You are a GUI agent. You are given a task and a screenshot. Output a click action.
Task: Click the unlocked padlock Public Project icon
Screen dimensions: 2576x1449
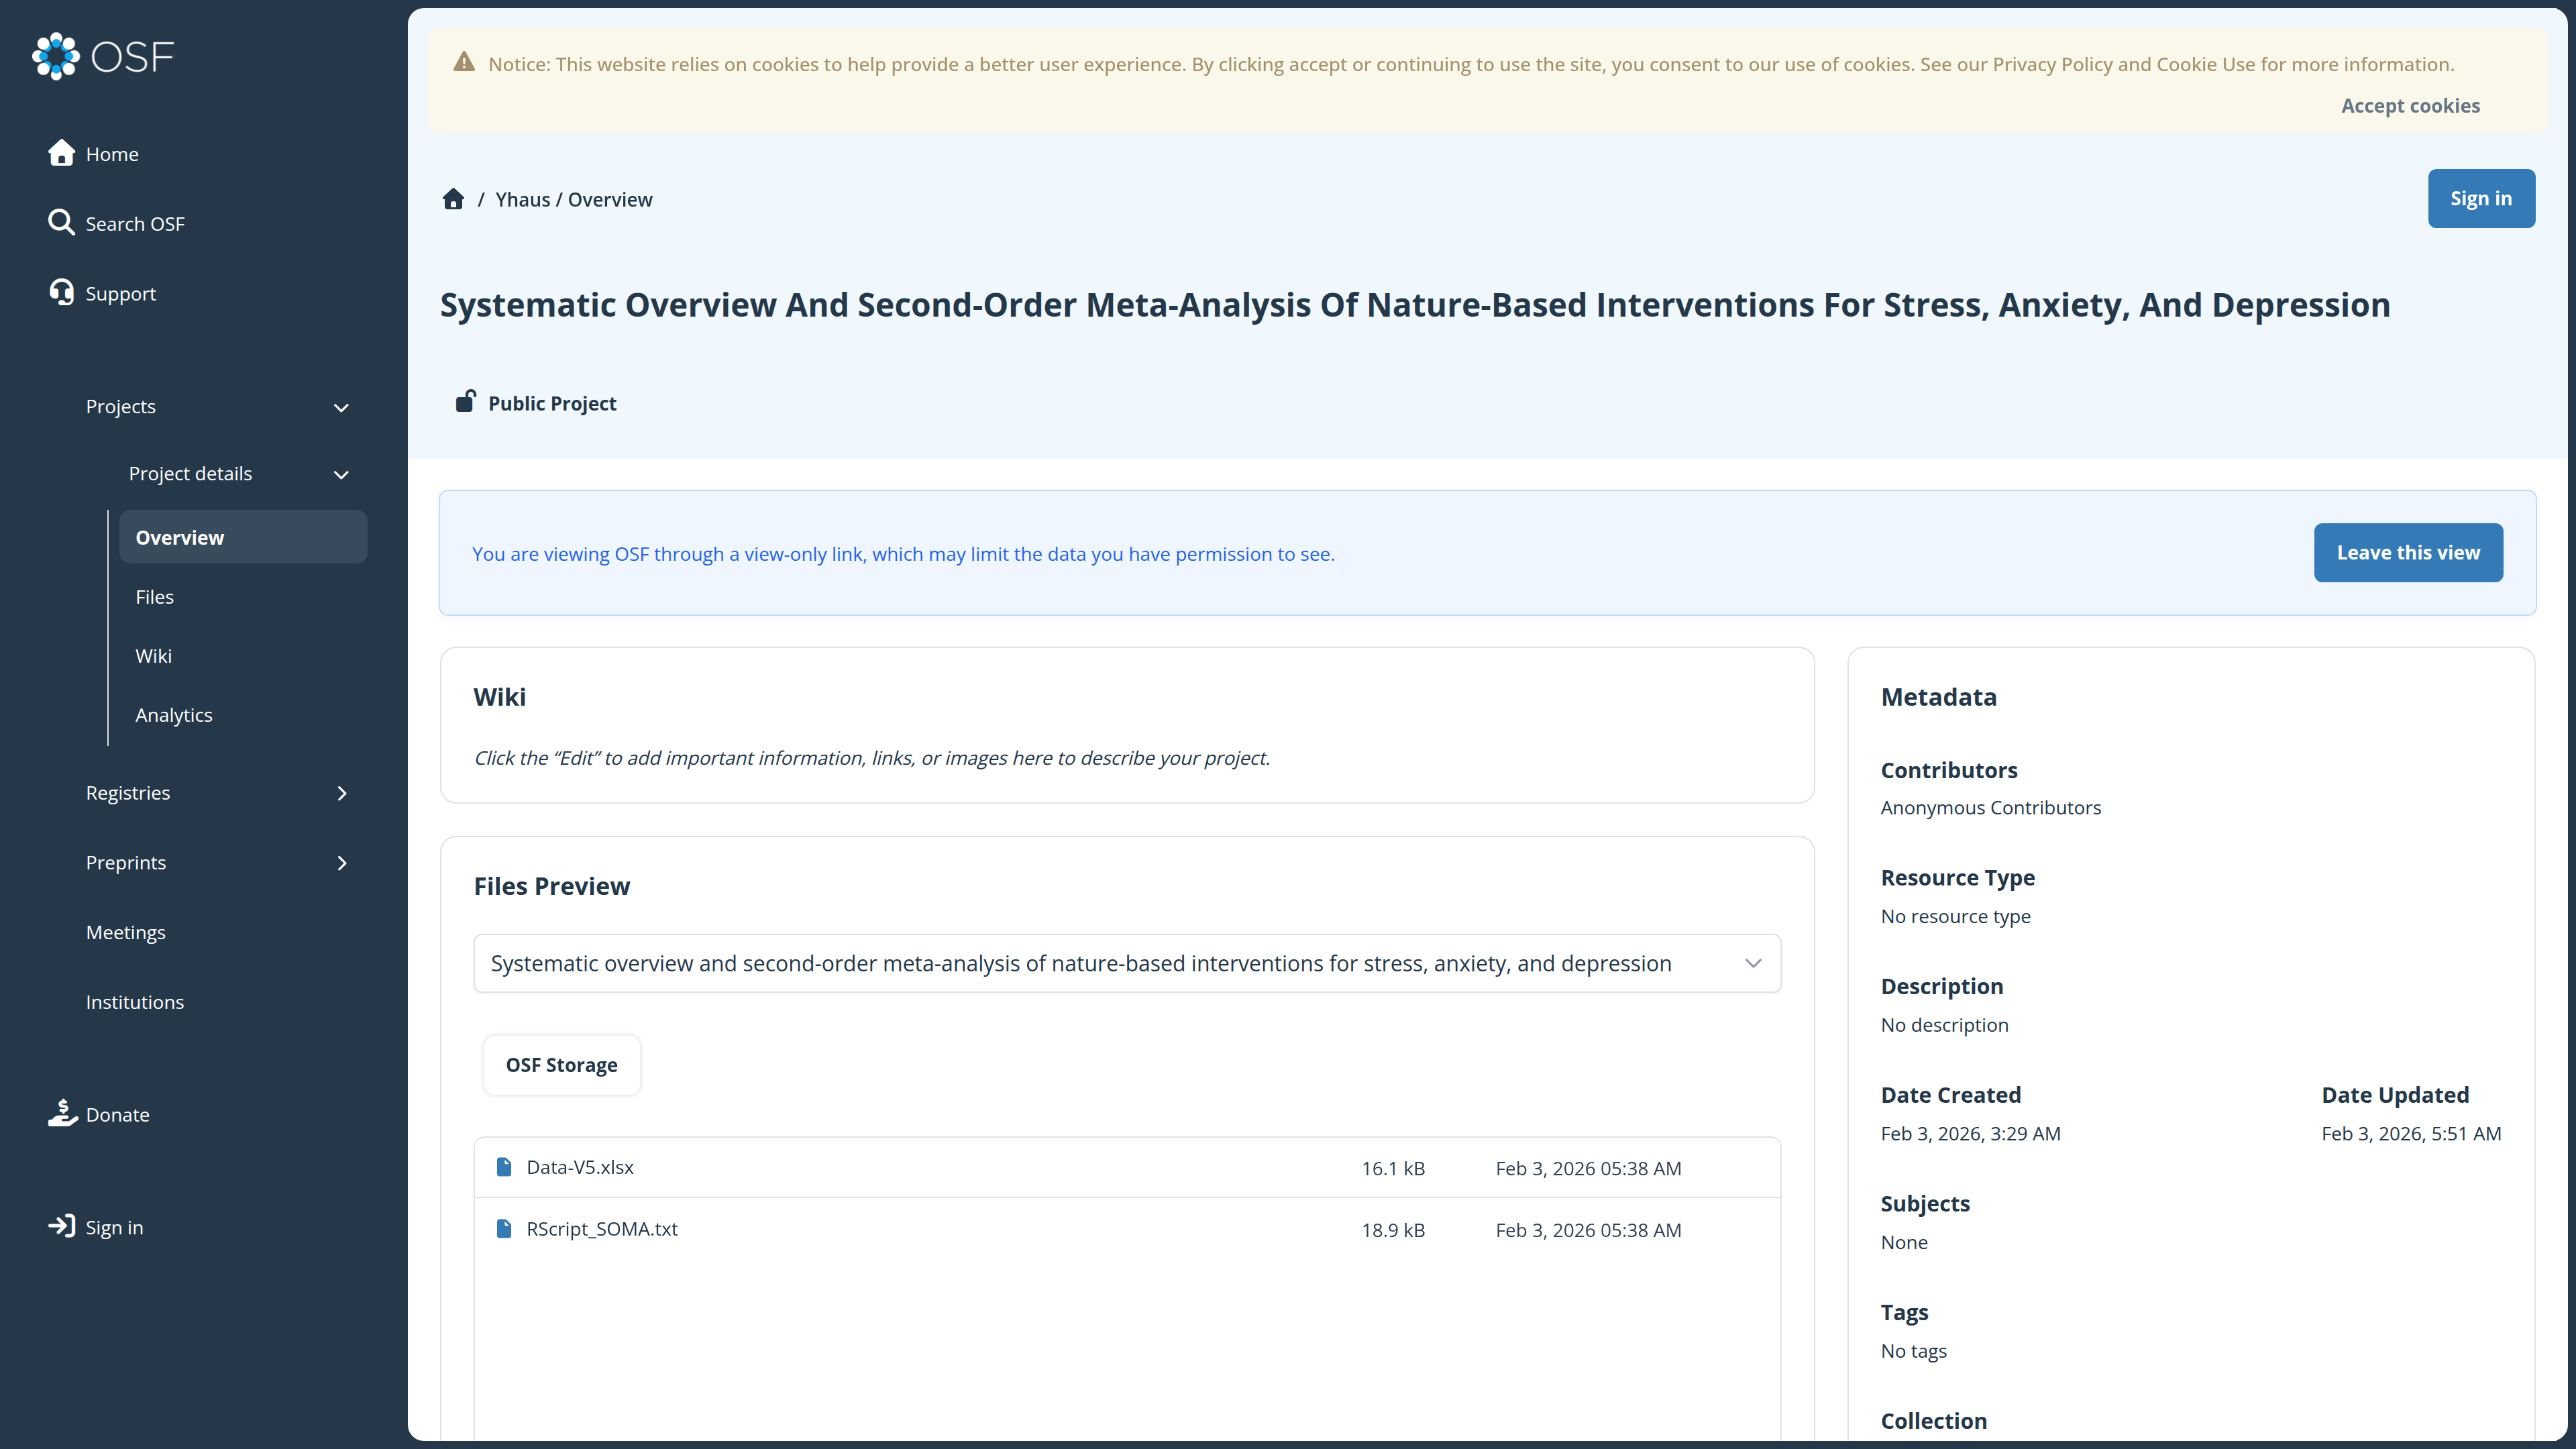[466, 401]
